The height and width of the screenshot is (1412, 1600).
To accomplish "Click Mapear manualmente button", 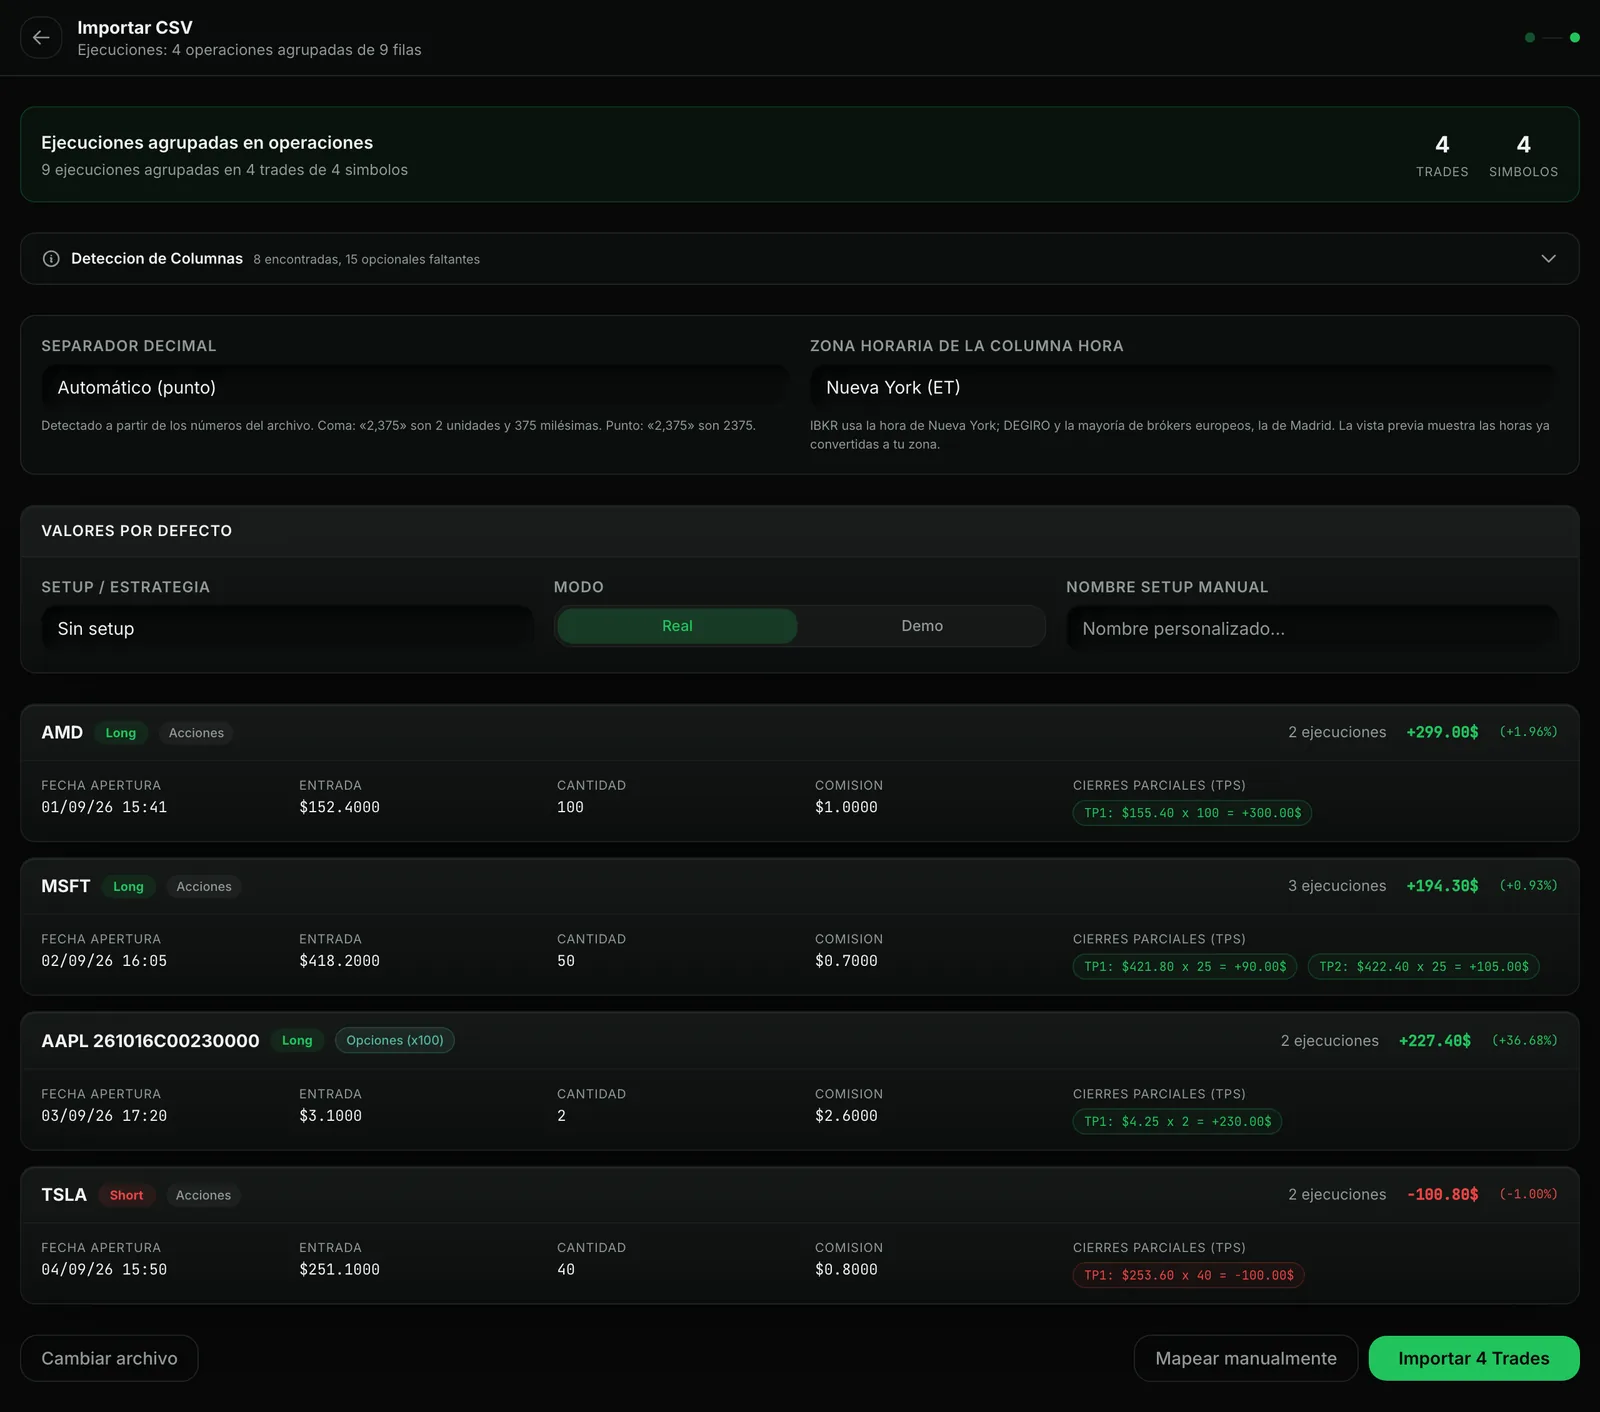I will 1246,1358.
